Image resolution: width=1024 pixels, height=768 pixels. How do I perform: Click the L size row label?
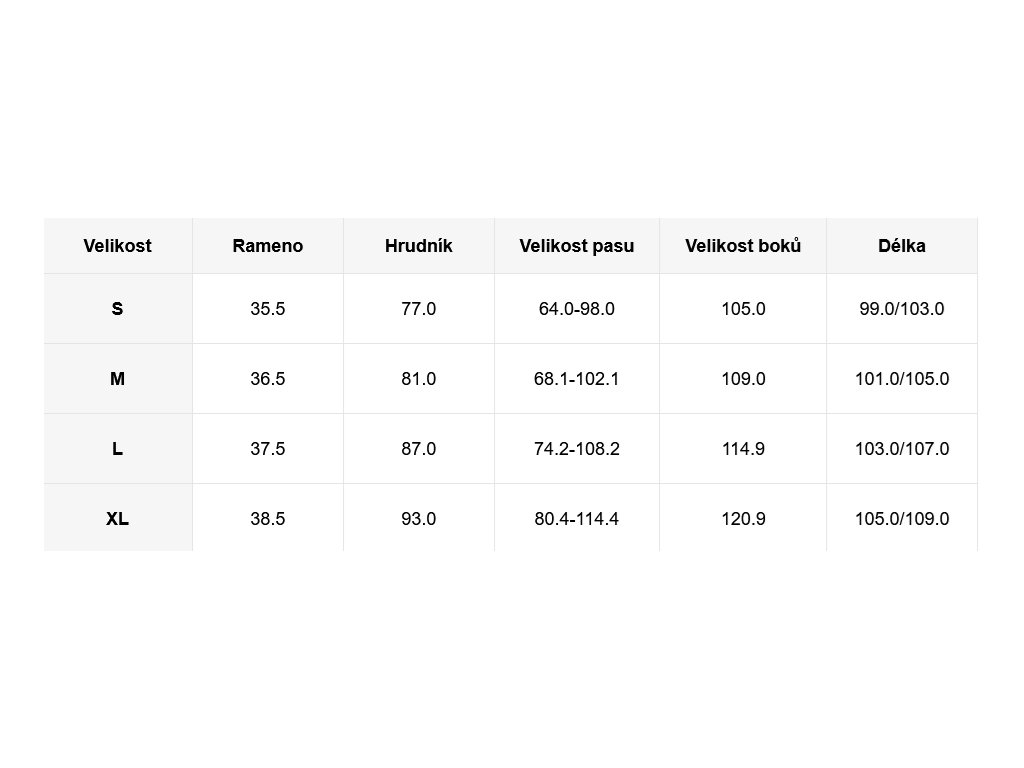click(118, 449)
